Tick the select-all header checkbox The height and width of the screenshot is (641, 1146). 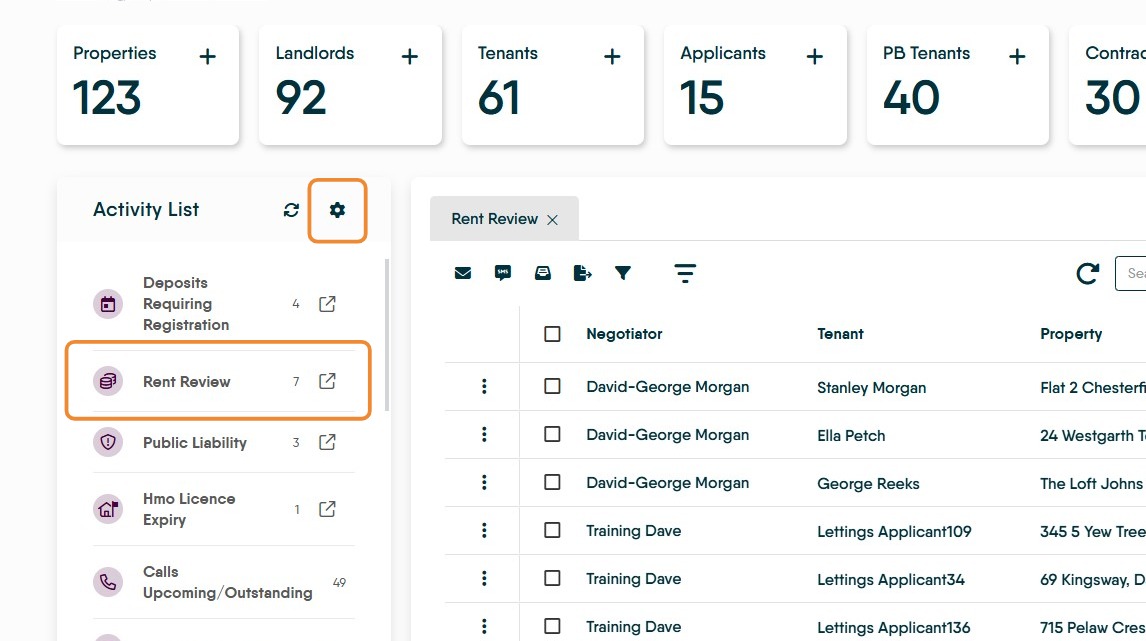[552, 334]
